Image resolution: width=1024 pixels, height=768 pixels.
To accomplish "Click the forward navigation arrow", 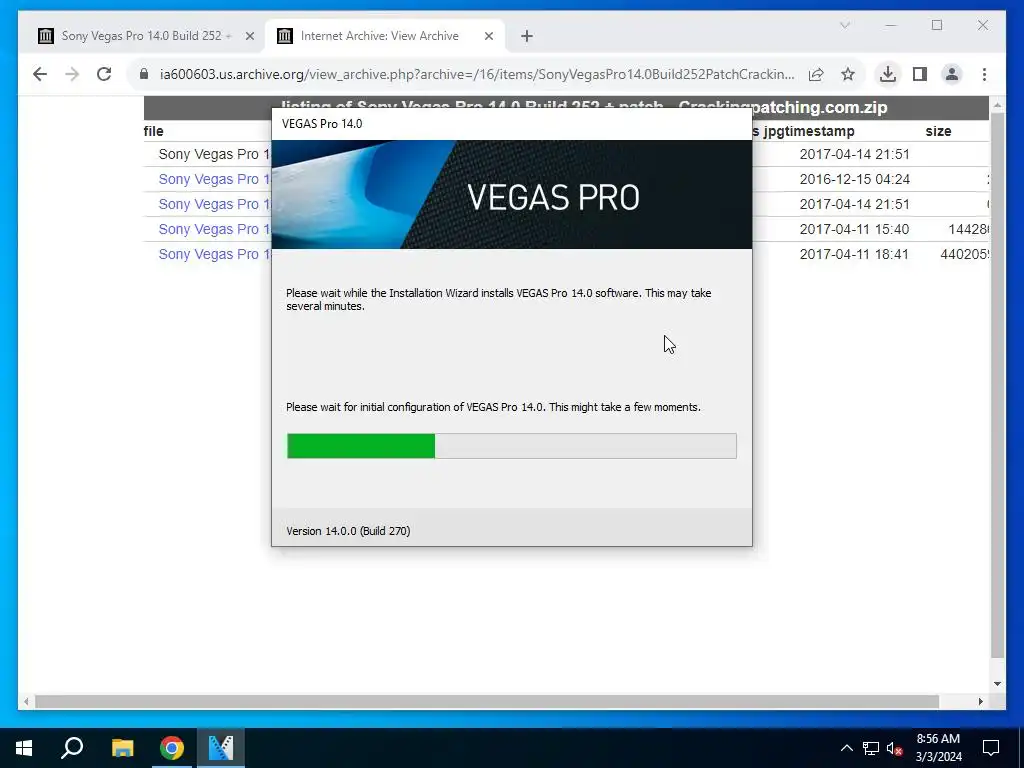I will 72,74.
